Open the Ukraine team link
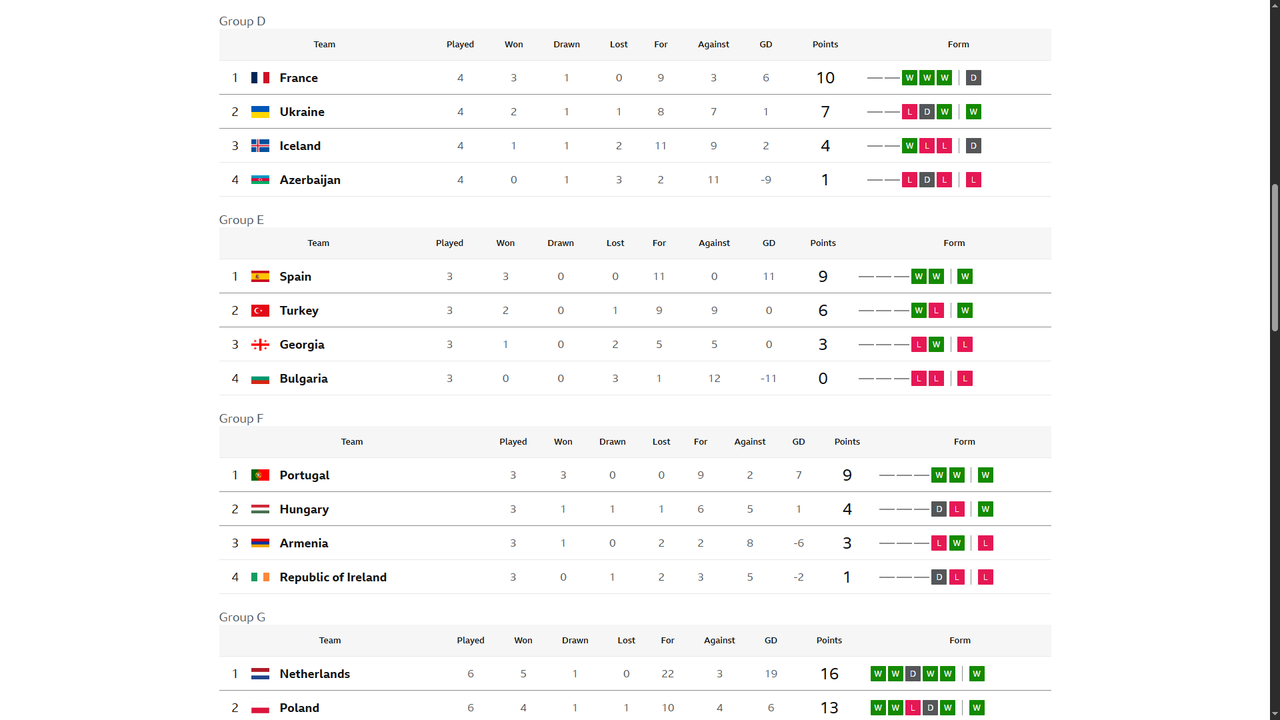This screenshot has height=720, width=1280. (302, 112)
